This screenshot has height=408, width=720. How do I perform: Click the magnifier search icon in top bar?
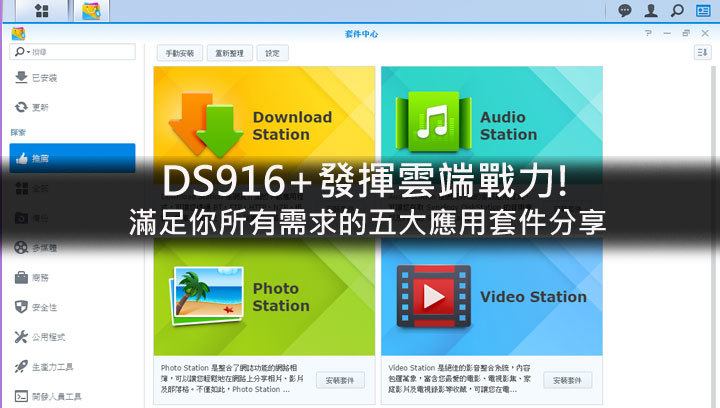click(x=677, y=11)
